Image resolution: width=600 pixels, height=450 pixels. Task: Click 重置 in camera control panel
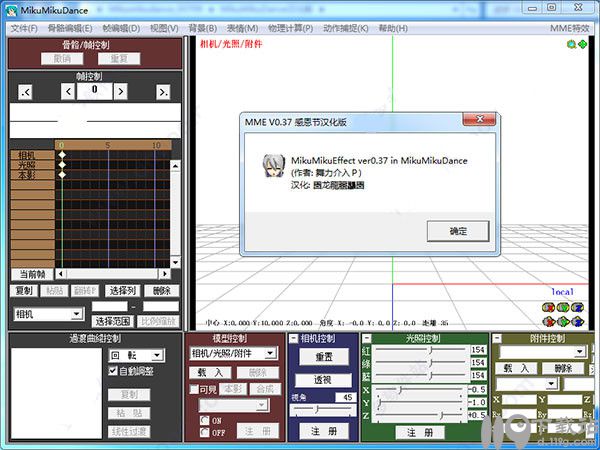coord(324,357)
